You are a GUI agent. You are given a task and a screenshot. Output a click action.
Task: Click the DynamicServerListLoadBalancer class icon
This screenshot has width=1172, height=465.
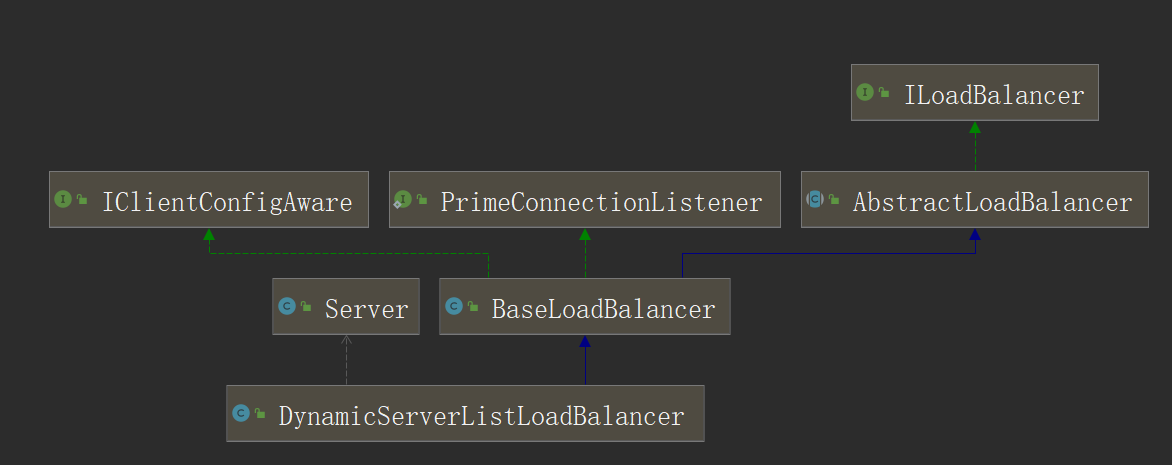coord(241,413)
